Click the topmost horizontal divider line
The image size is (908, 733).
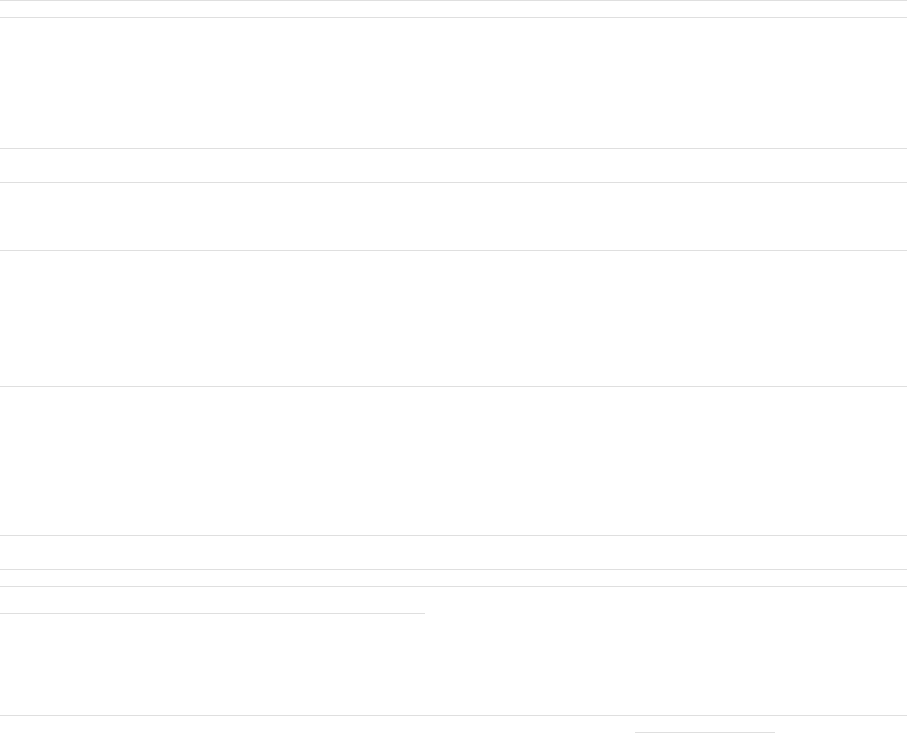click(x=453, y=1)
